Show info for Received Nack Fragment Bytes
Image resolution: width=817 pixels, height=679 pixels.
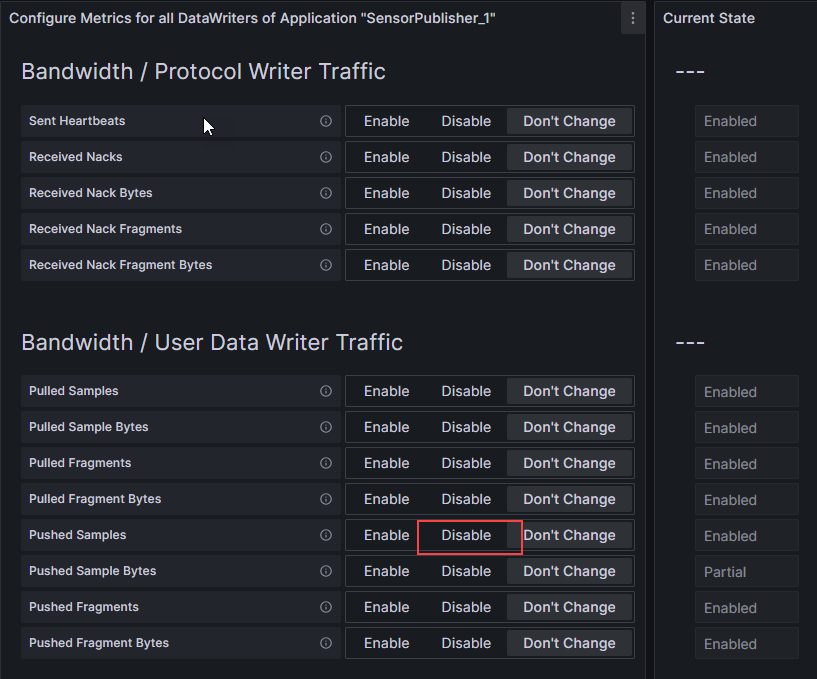(x=325, y=265)
